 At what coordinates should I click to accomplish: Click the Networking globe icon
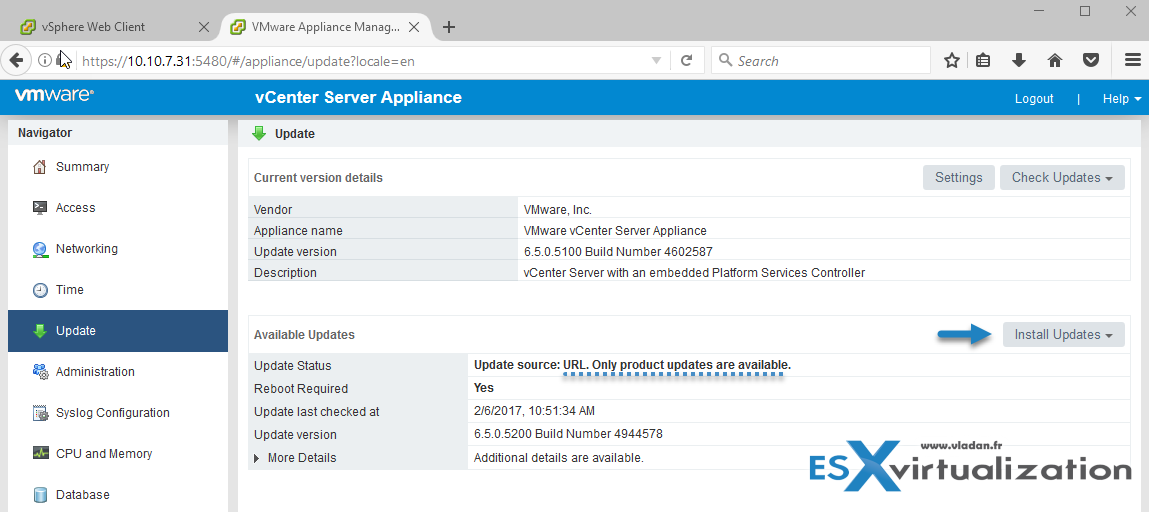[x=40, y=249]
